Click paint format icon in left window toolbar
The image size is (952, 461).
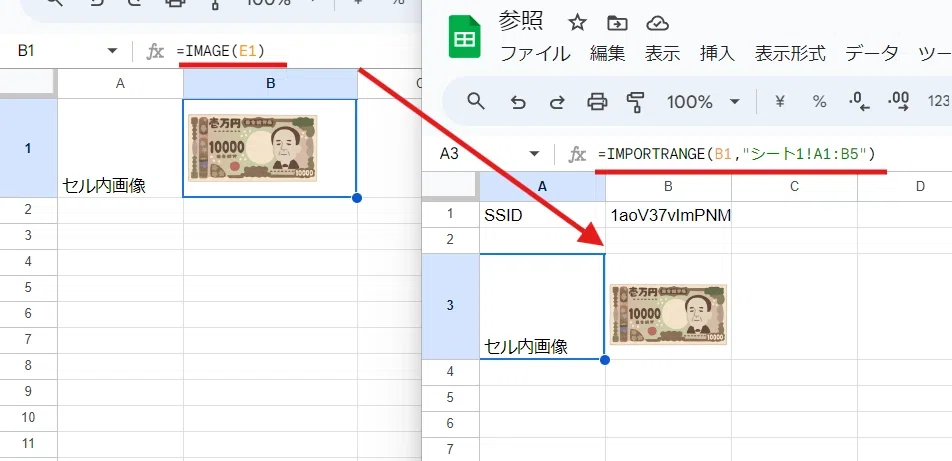[x=214, y=4]
